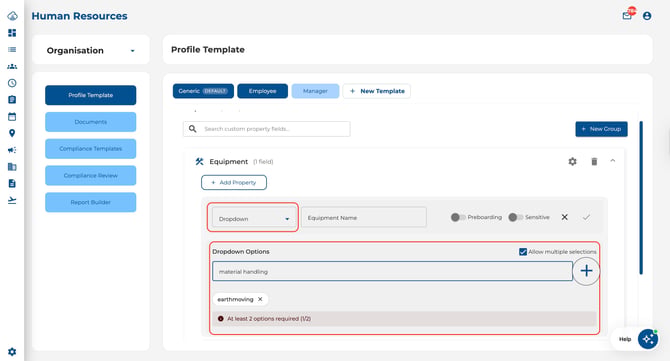Click the material handling option input

coord(392,271)
